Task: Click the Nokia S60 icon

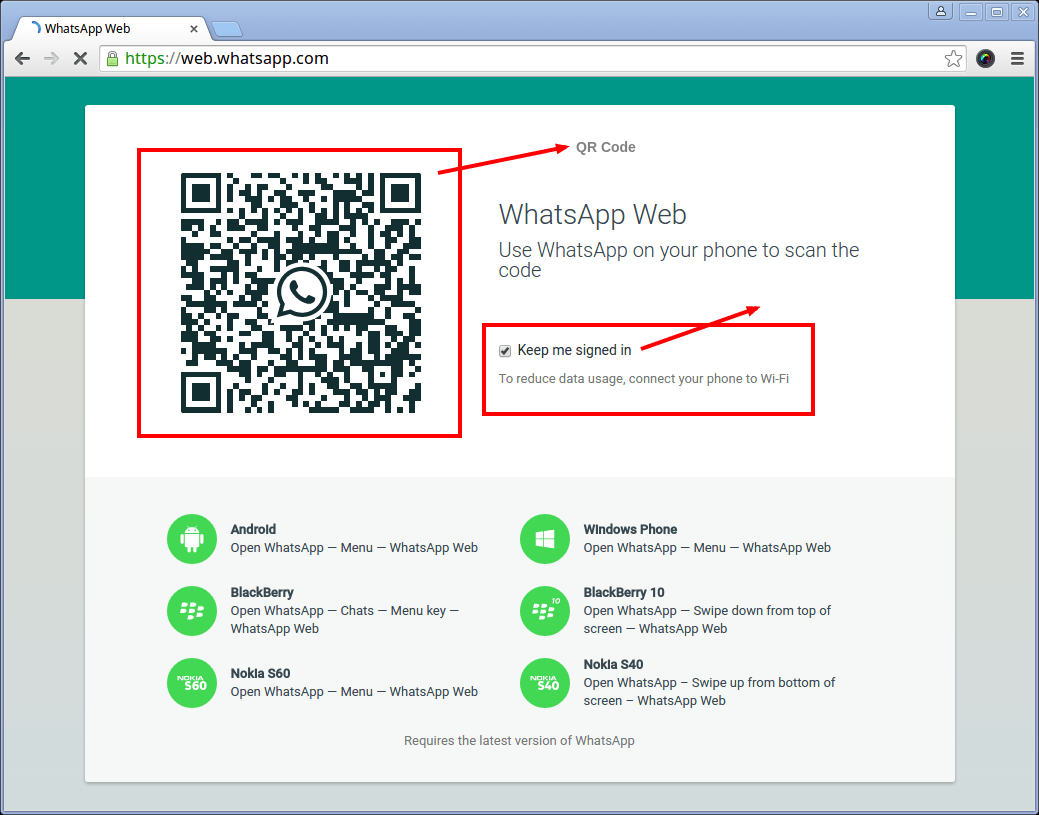Action: coord(191,682)
